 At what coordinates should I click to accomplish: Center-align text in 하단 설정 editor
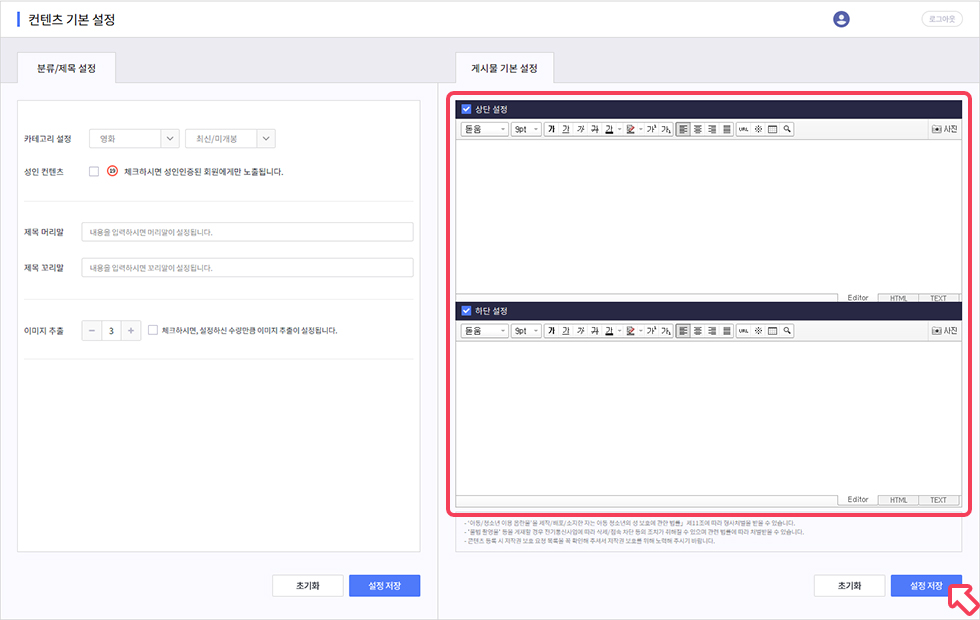click(x=697, y=330)
